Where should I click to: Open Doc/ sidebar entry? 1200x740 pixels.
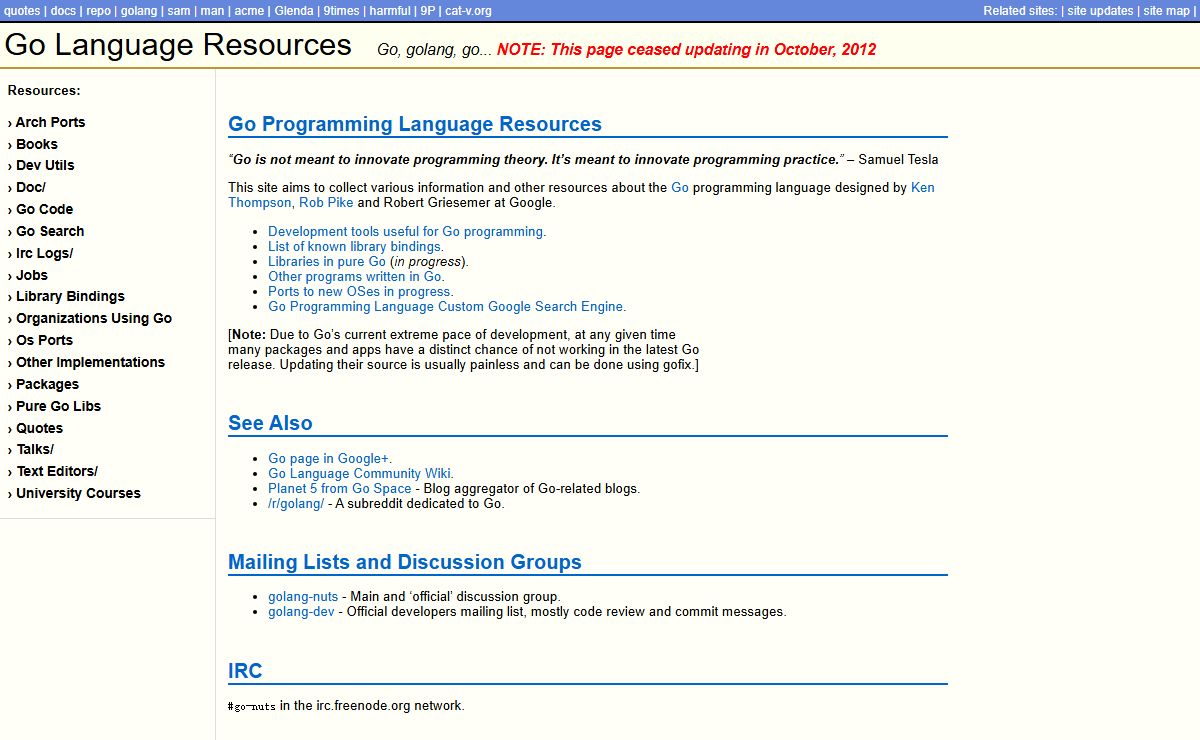[30, 187]
